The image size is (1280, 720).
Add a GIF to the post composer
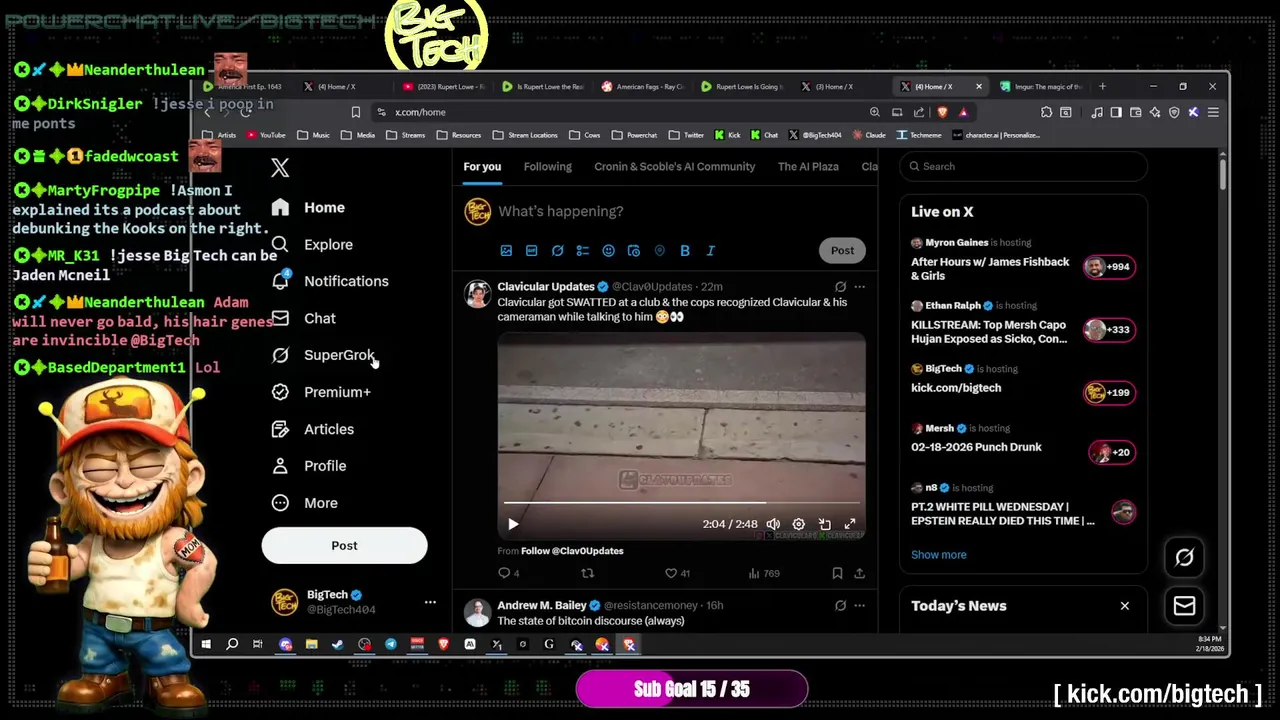click(x=531, y=250)
